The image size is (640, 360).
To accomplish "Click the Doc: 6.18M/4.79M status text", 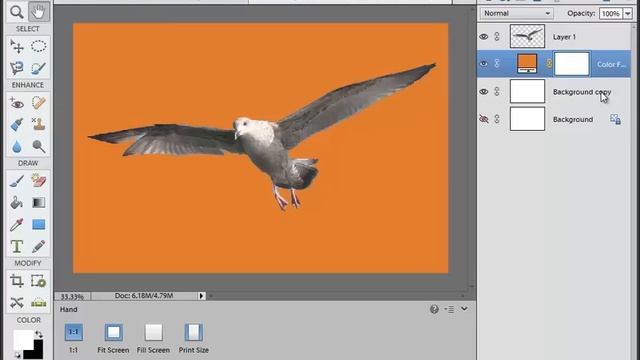I will click(x=144, y=296).
